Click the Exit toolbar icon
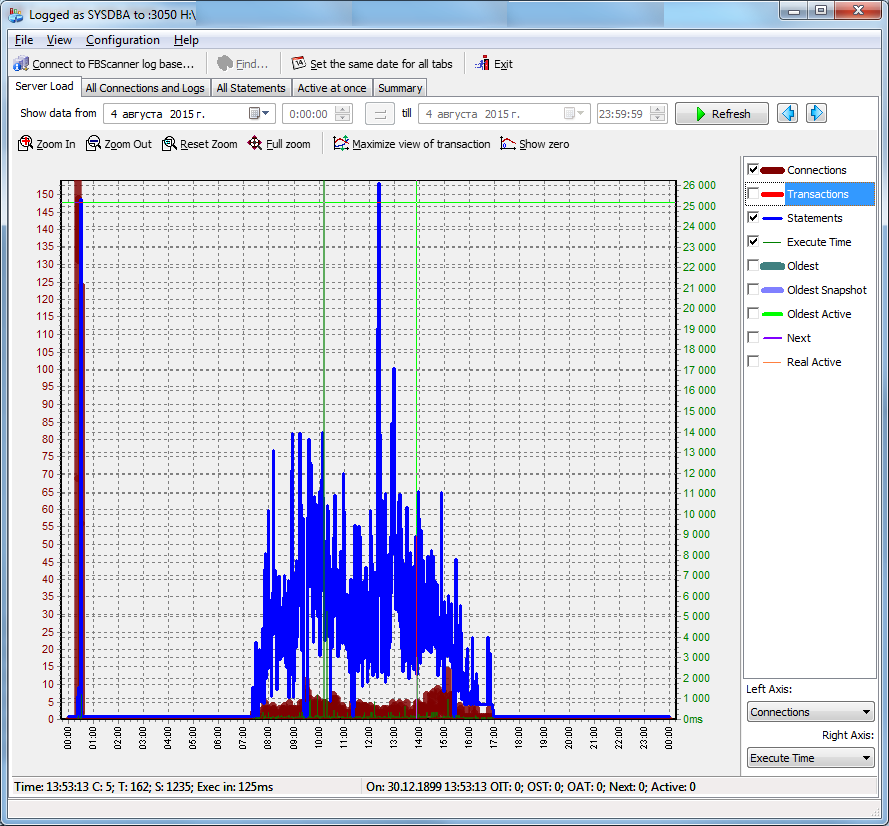889x826 pixels. 483,64
